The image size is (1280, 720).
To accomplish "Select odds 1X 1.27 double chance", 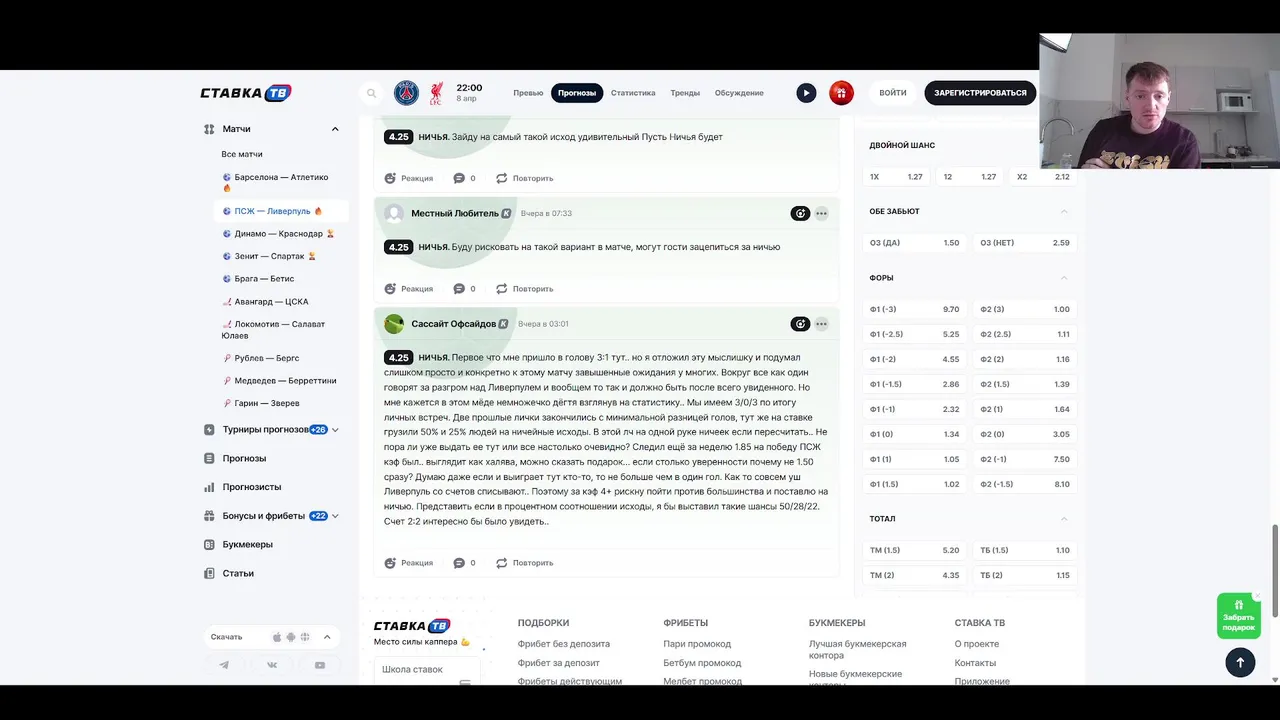I will click(896, 177).
